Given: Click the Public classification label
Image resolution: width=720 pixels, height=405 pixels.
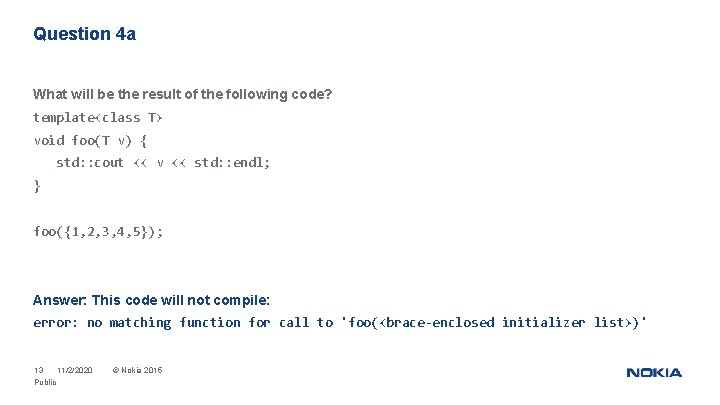Looking at the screenshot, I should (x=45, y=382).
